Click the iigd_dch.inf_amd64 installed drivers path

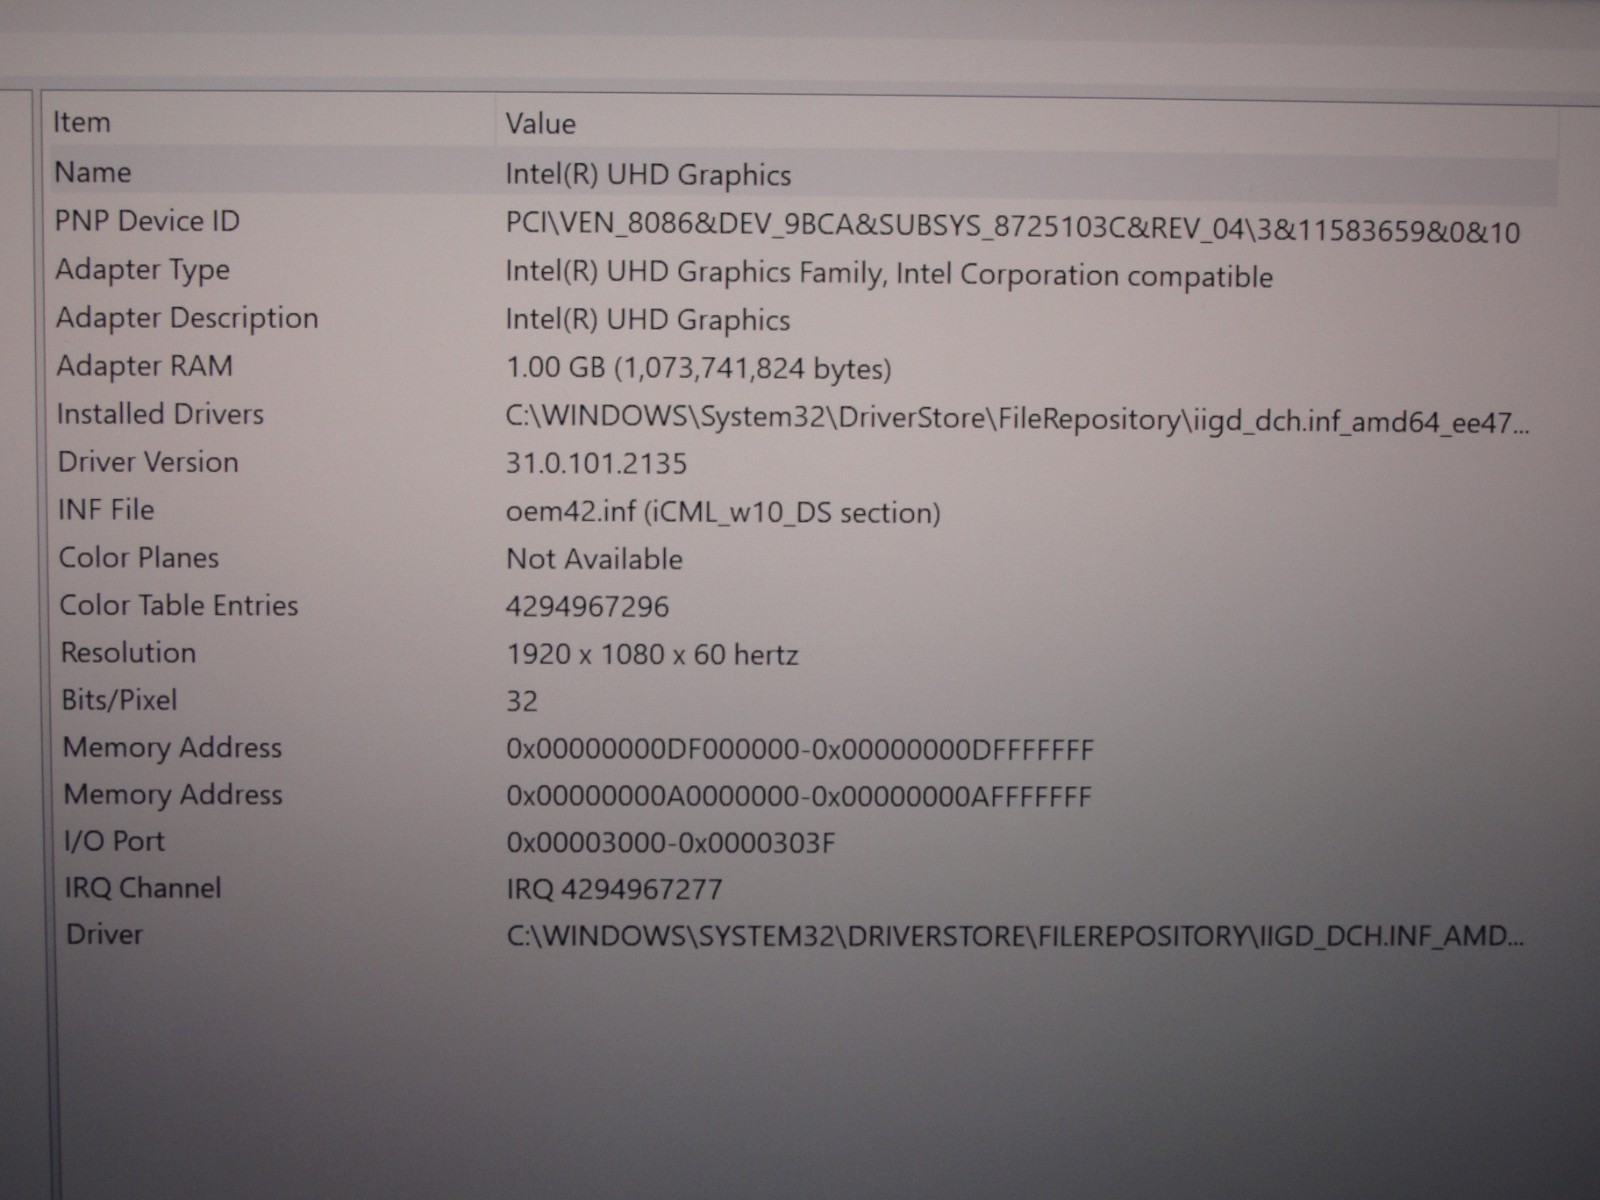tap(1017, 420)
